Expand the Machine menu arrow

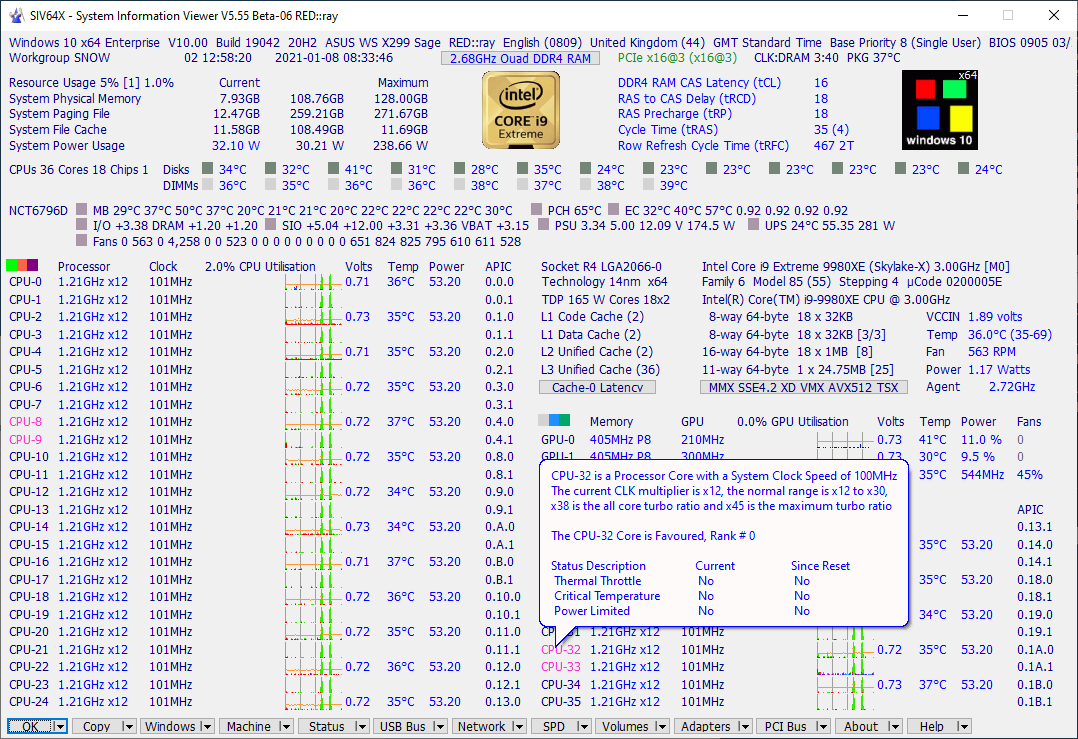[x=285, y=727]
